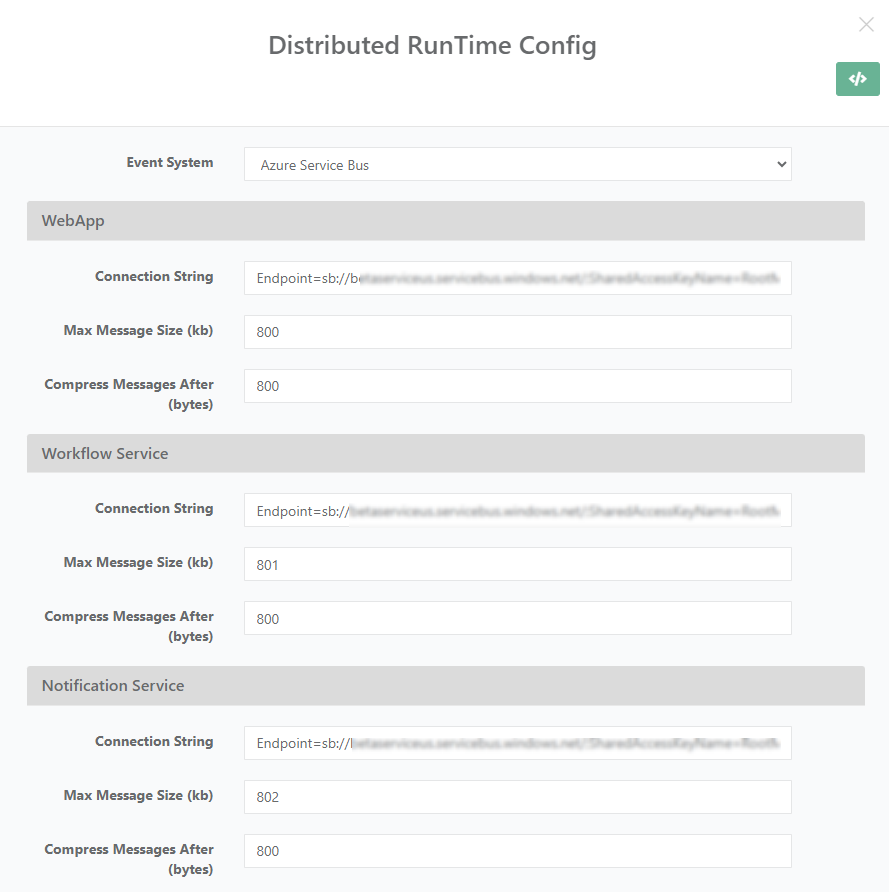Focus Workflow Service Compress Messages After input
The width and height of the screenshot is (889, 892).
(517, 618)
